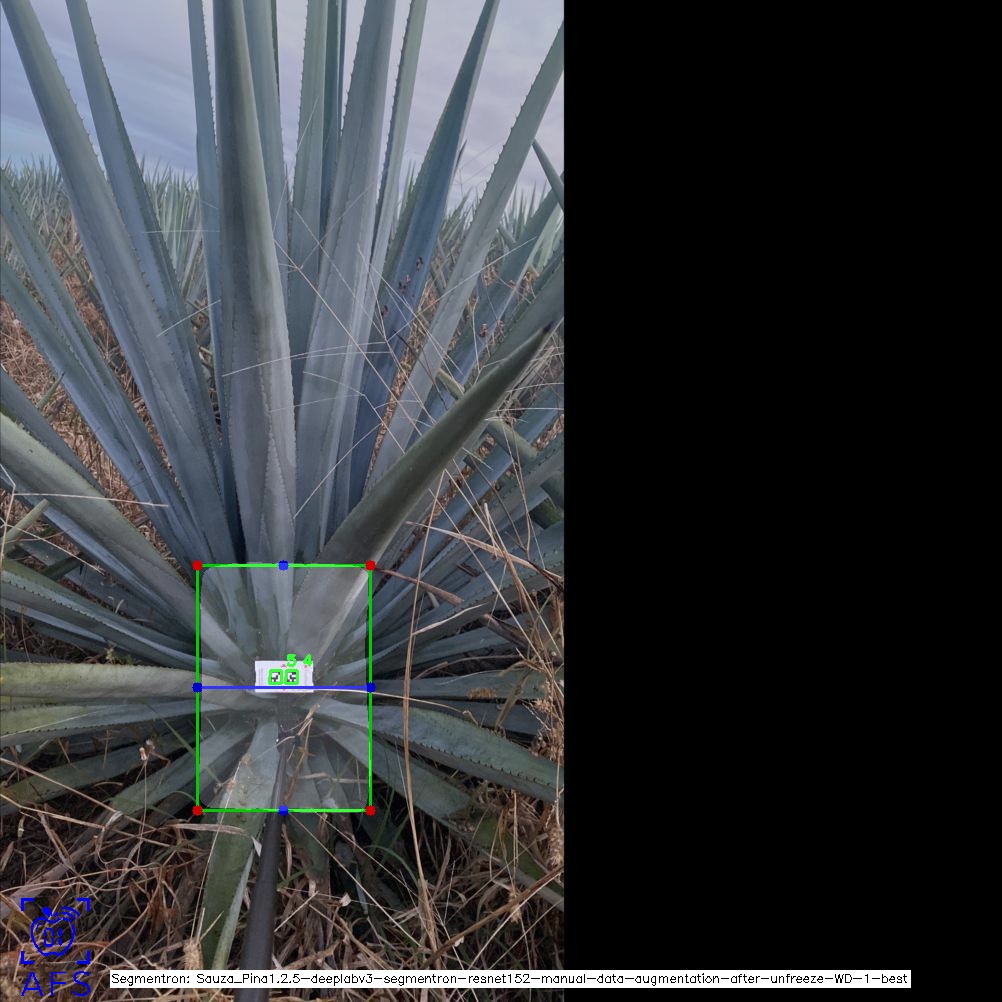Click the bottom-left red corner handle
Viewport: 1002px width, 1002px height.
[x=197, y=810]
